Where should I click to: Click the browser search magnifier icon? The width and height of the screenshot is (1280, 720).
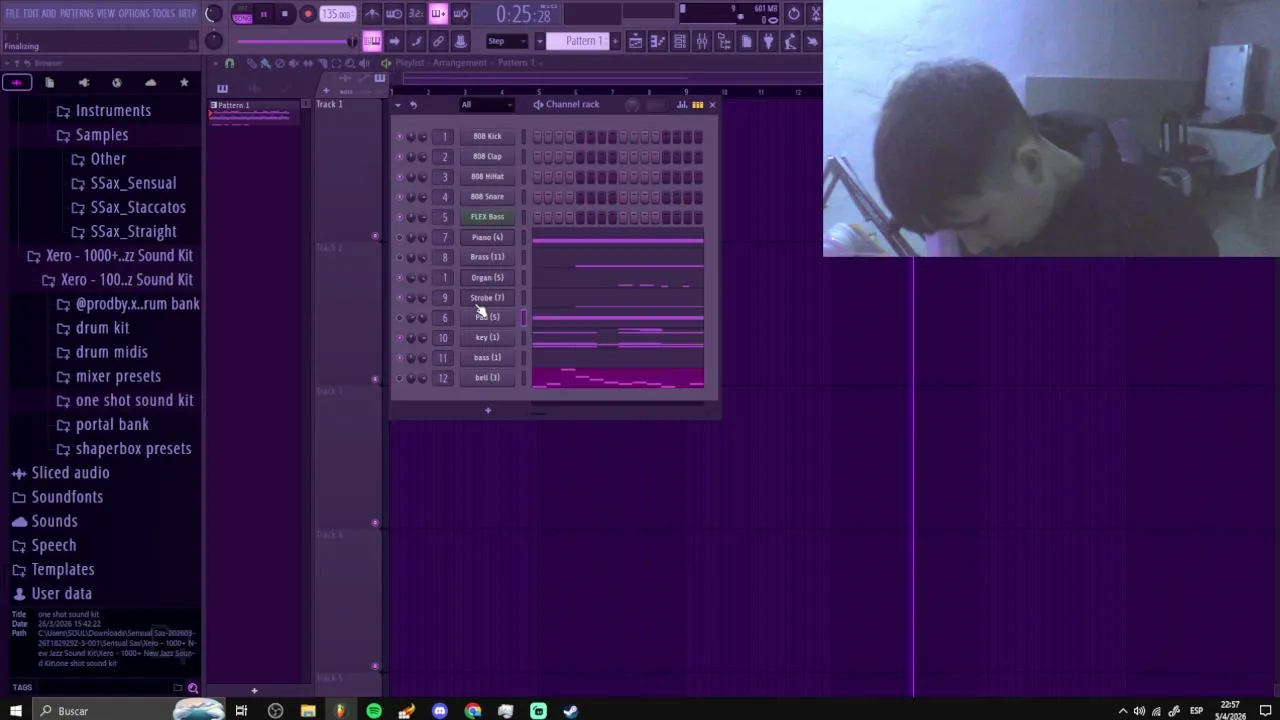point(193,688)
